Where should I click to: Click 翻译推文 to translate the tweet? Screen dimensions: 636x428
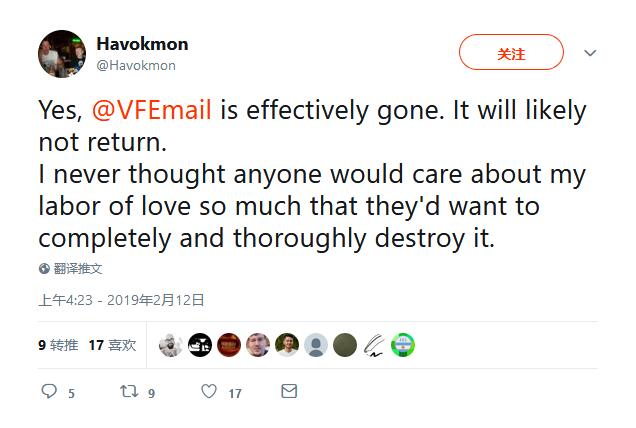pos(78,269)
